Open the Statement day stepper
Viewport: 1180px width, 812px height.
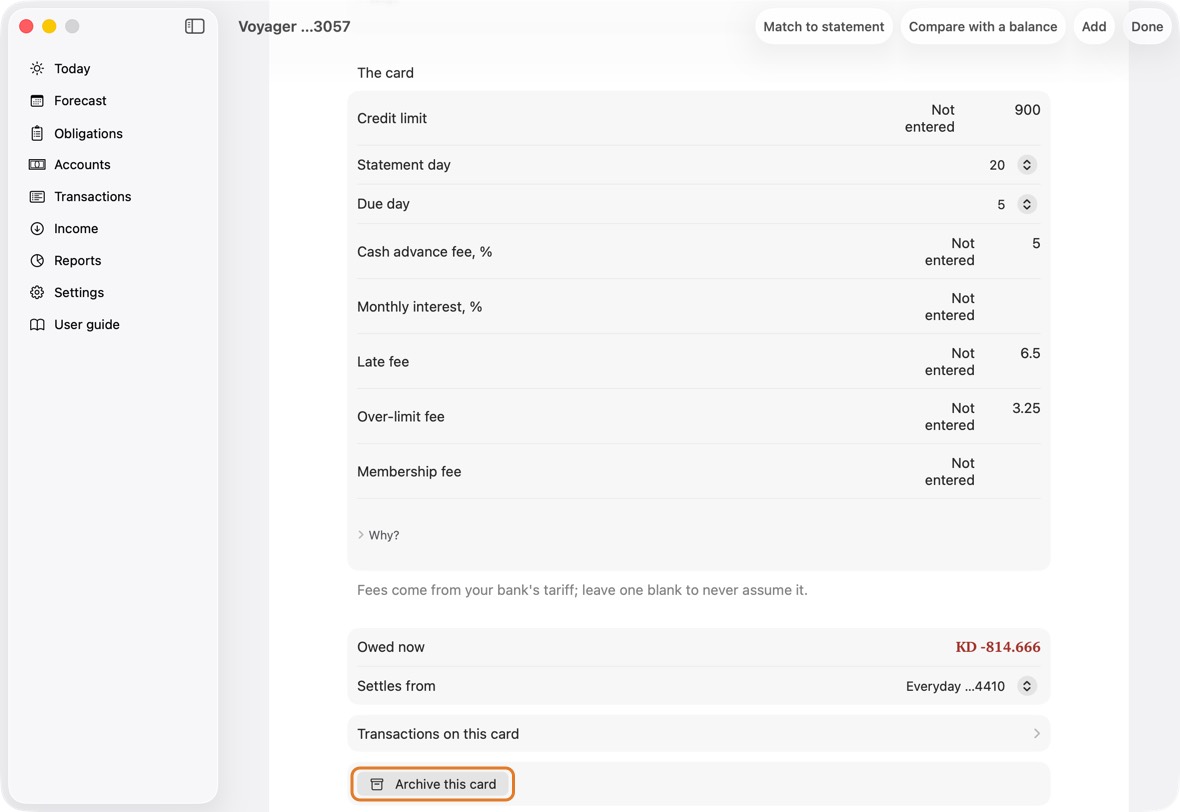coord(1026,165)
